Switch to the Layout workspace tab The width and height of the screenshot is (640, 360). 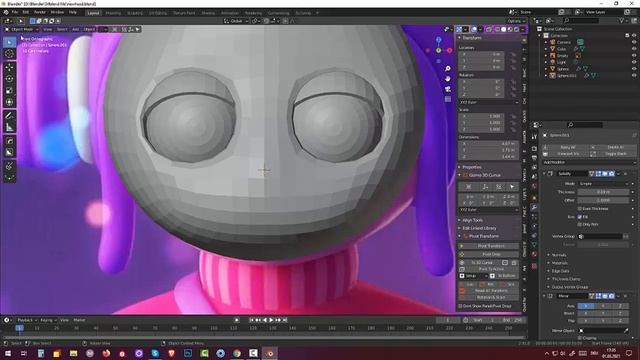[93, 13]
